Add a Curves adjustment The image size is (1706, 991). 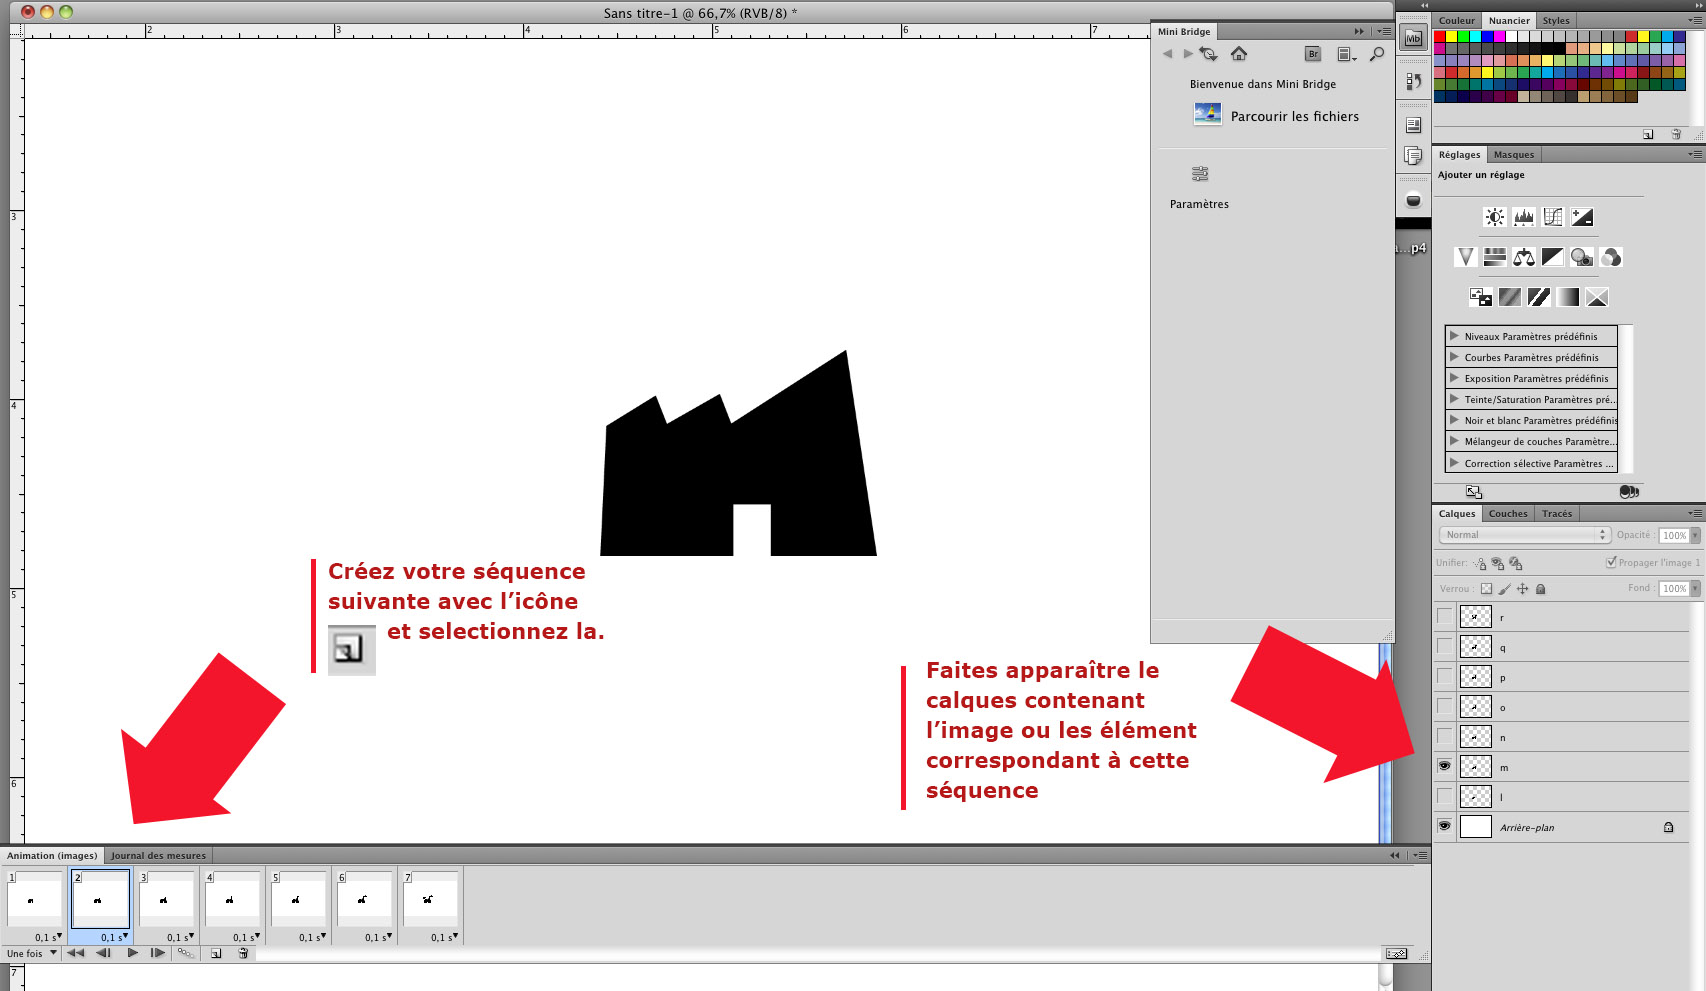(x=1553, y=217)
